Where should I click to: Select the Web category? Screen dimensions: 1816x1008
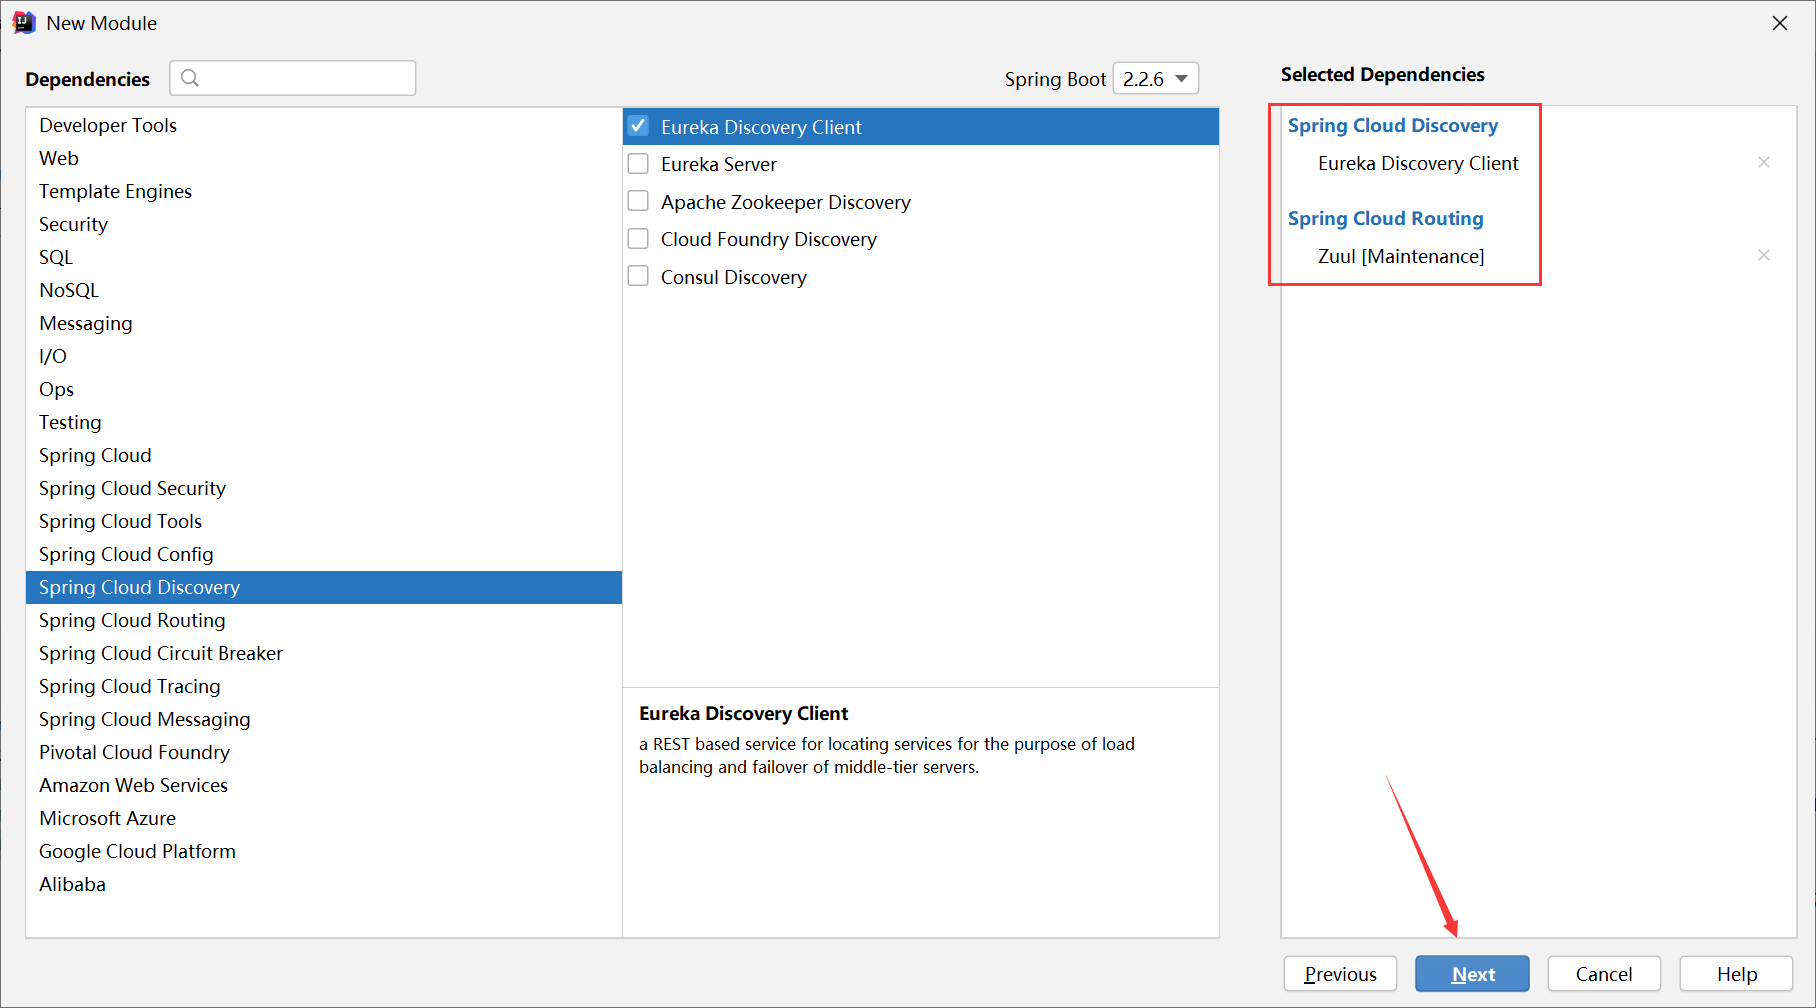point(324,158)
